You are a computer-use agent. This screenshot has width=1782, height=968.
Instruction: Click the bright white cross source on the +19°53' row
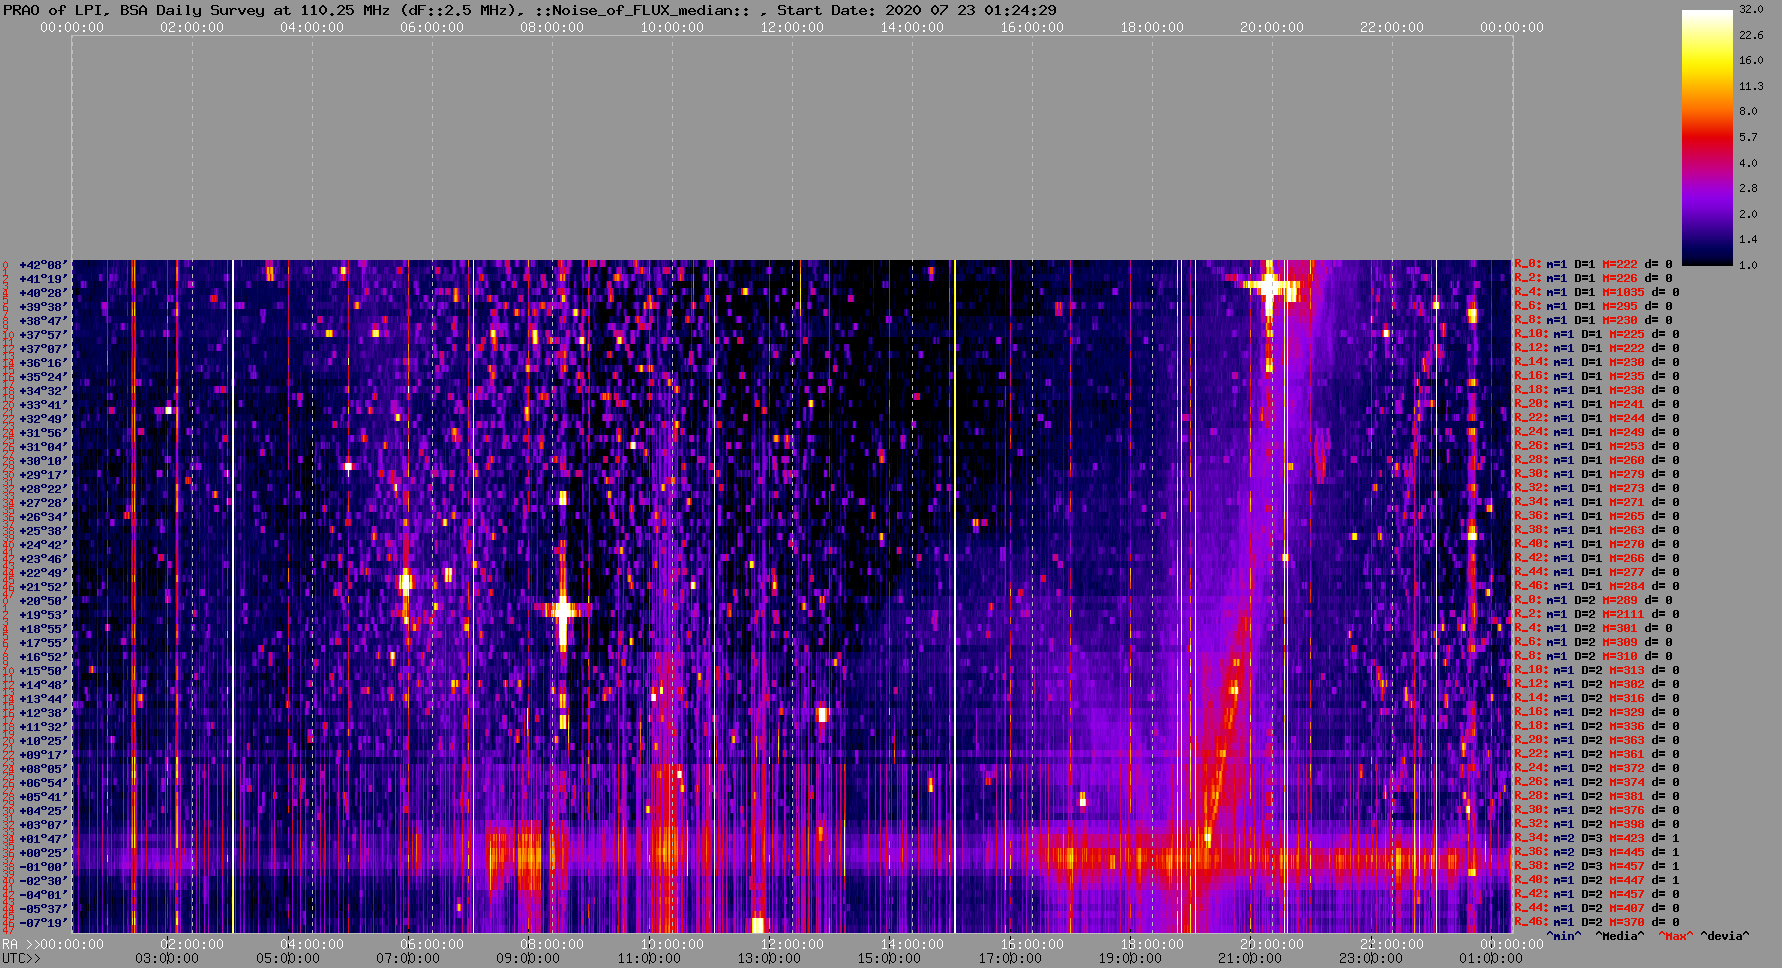pyautogui.click(x=563, y=608)
